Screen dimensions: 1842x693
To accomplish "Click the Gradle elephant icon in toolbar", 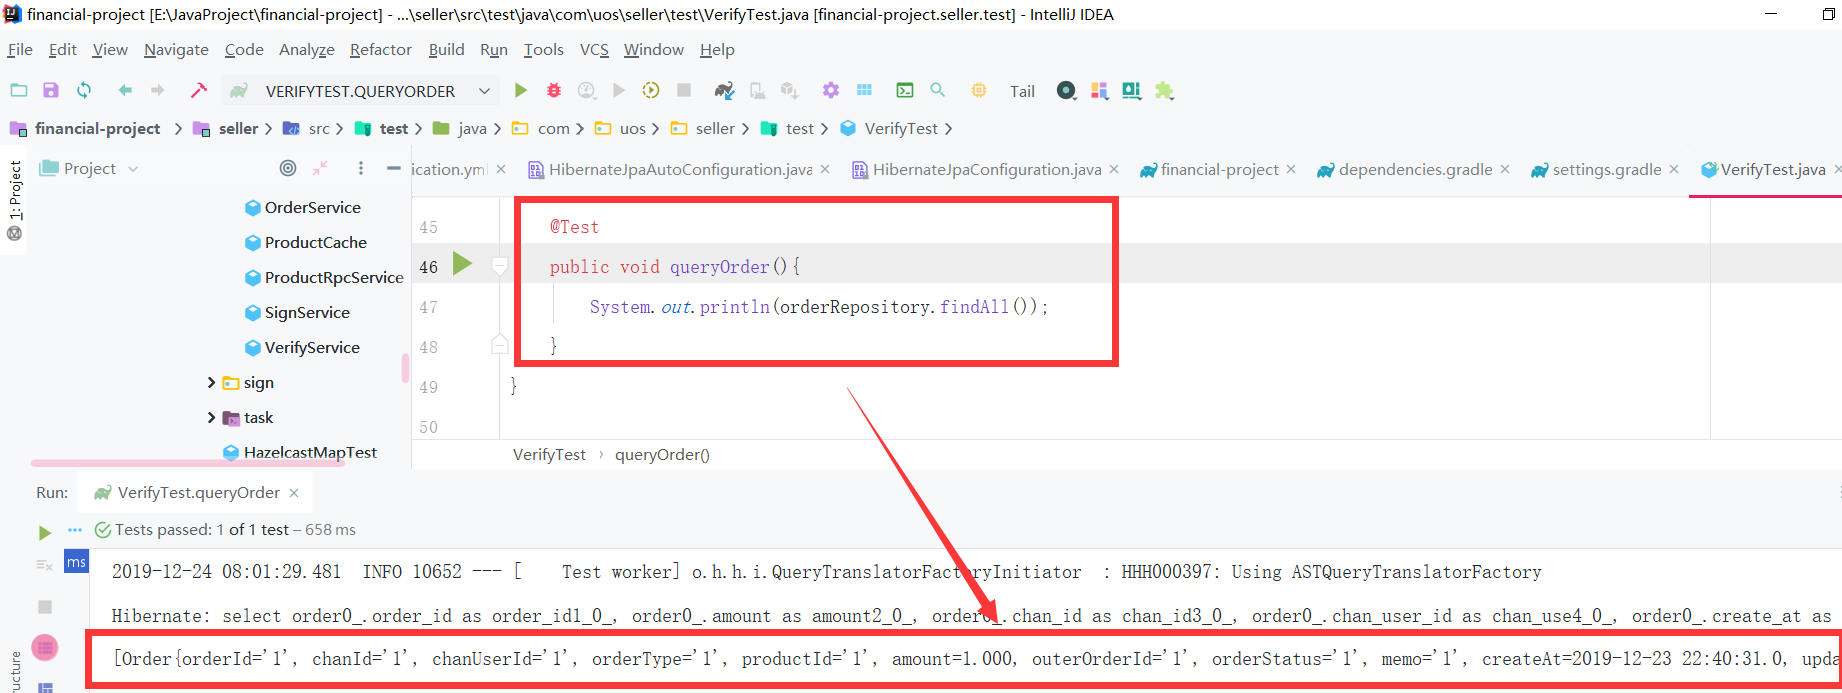I will click(724, 90).
